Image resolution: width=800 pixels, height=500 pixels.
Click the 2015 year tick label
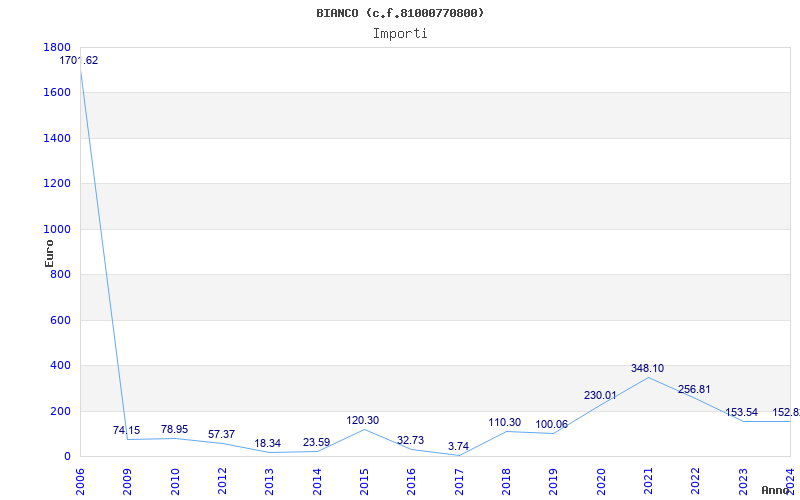[x=364, y=481]
